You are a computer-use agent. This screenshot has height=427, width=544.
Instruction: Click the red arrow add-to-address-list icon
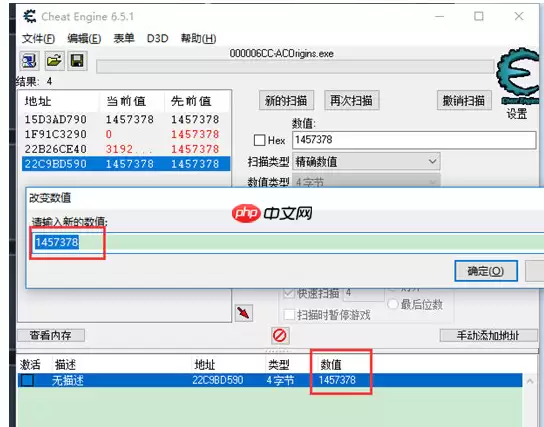244,313
